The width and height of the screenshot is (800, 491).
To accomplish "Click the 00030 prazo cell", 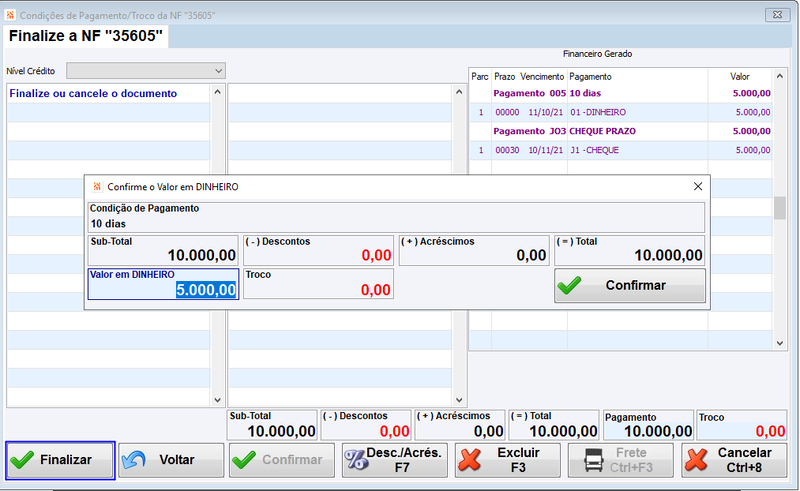I will click(507, 150).
